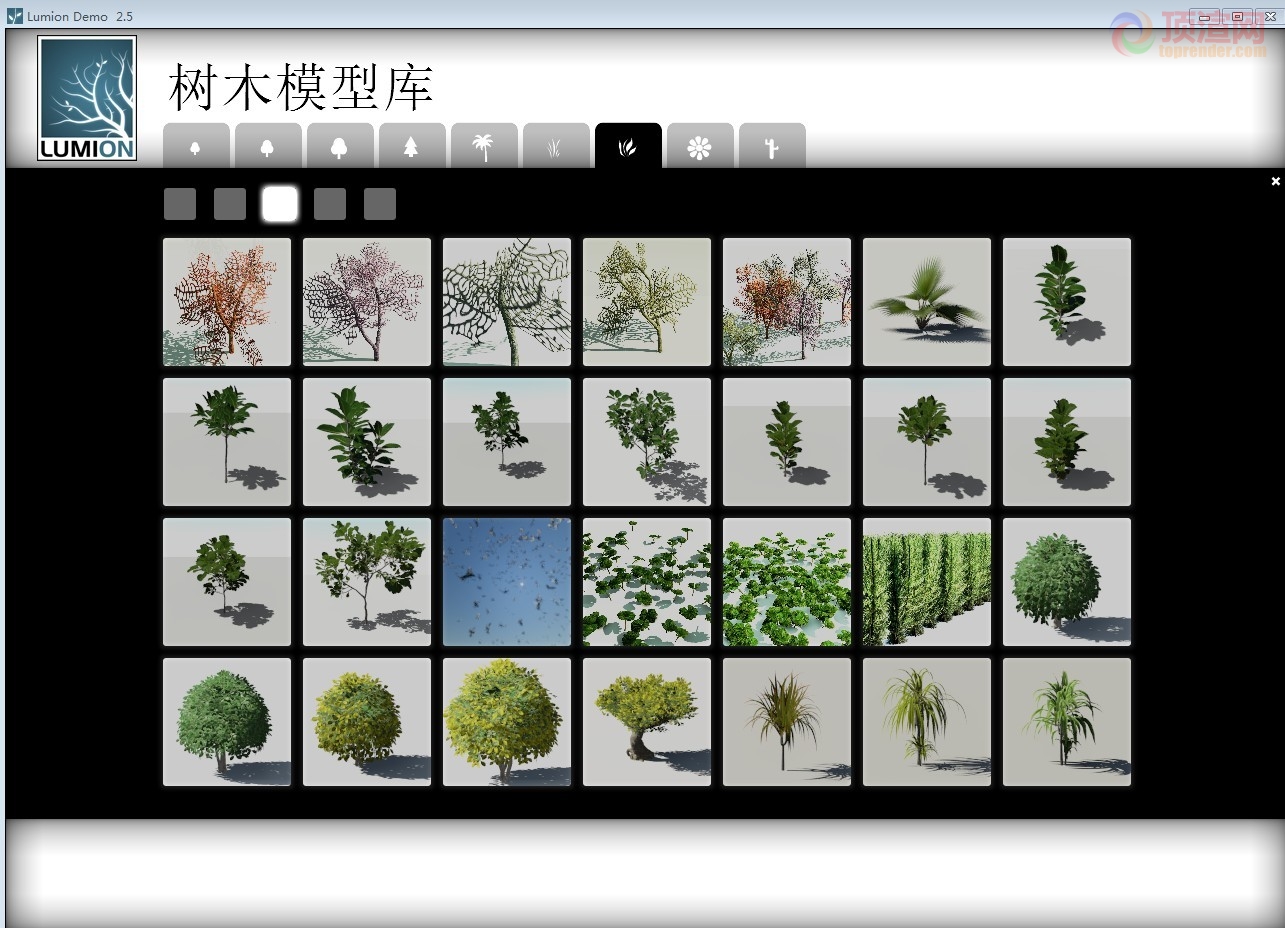Pick the tall green hedge wall thumbnail

click(927, 582)
